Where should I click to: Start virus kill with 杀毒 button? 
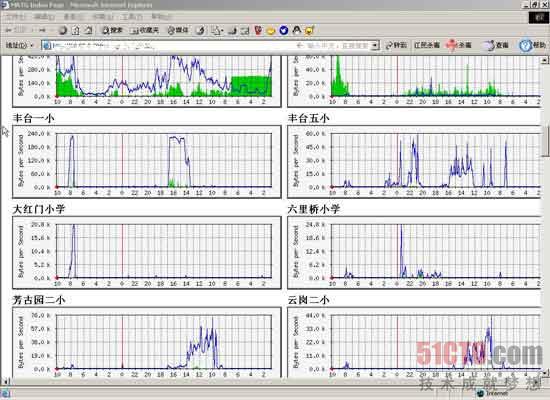459,45
